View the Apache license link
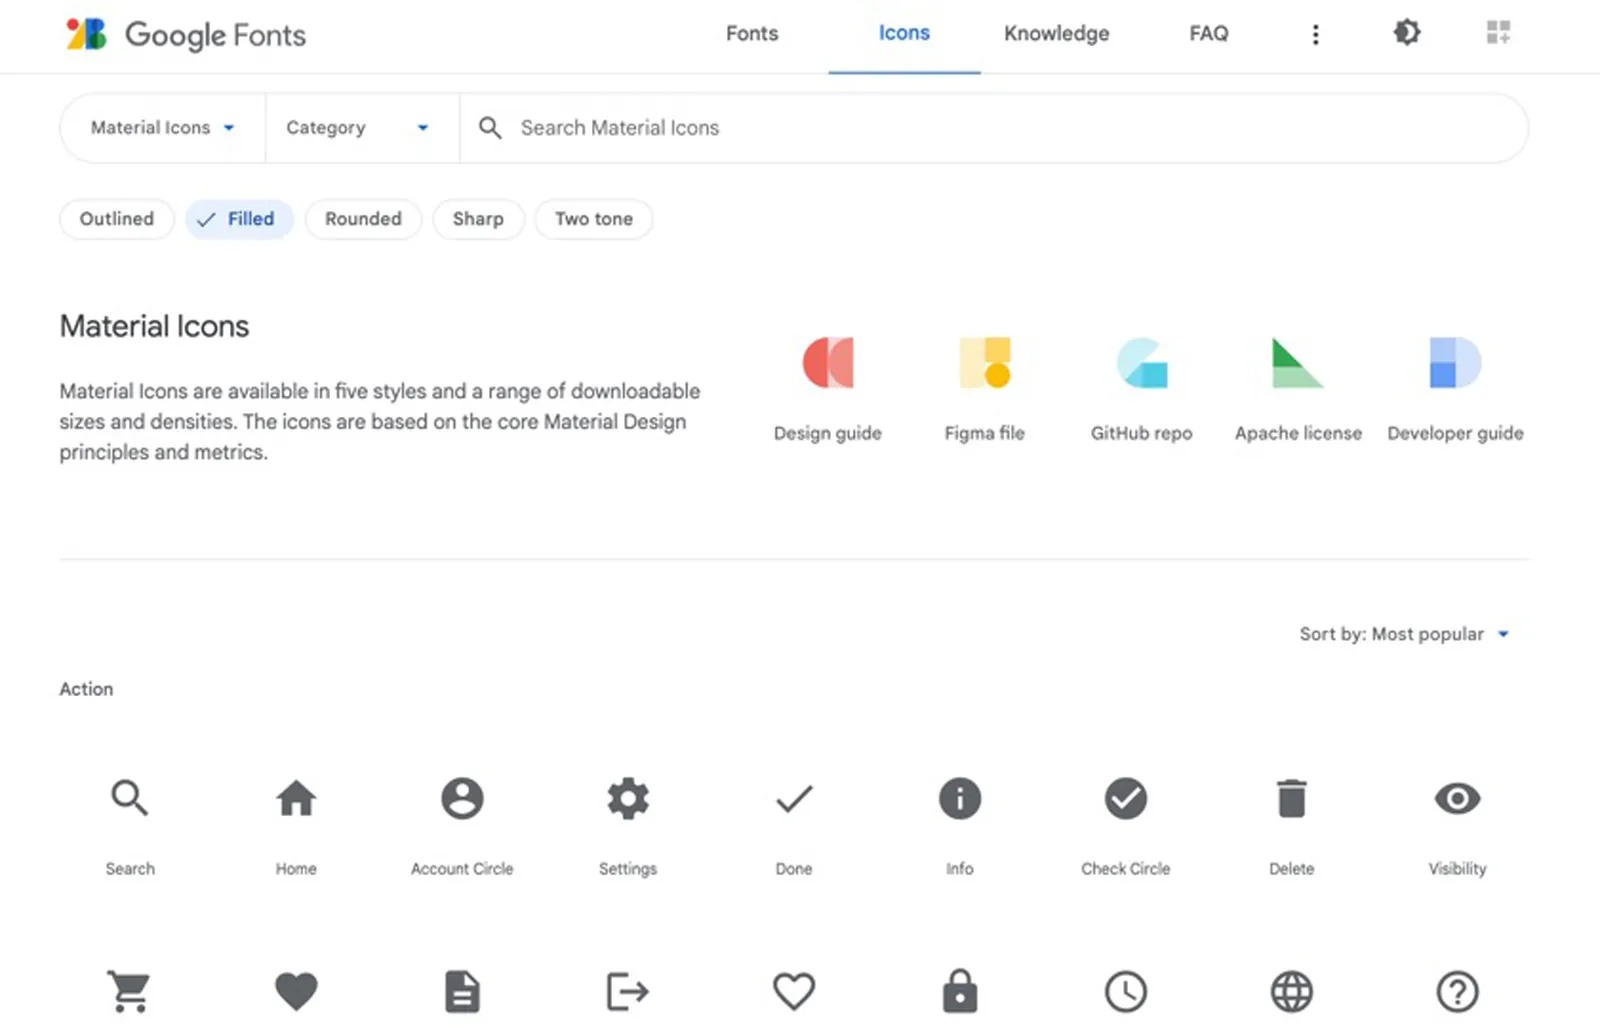Screen dimensions: 1600x1029 click(1298, 390)
